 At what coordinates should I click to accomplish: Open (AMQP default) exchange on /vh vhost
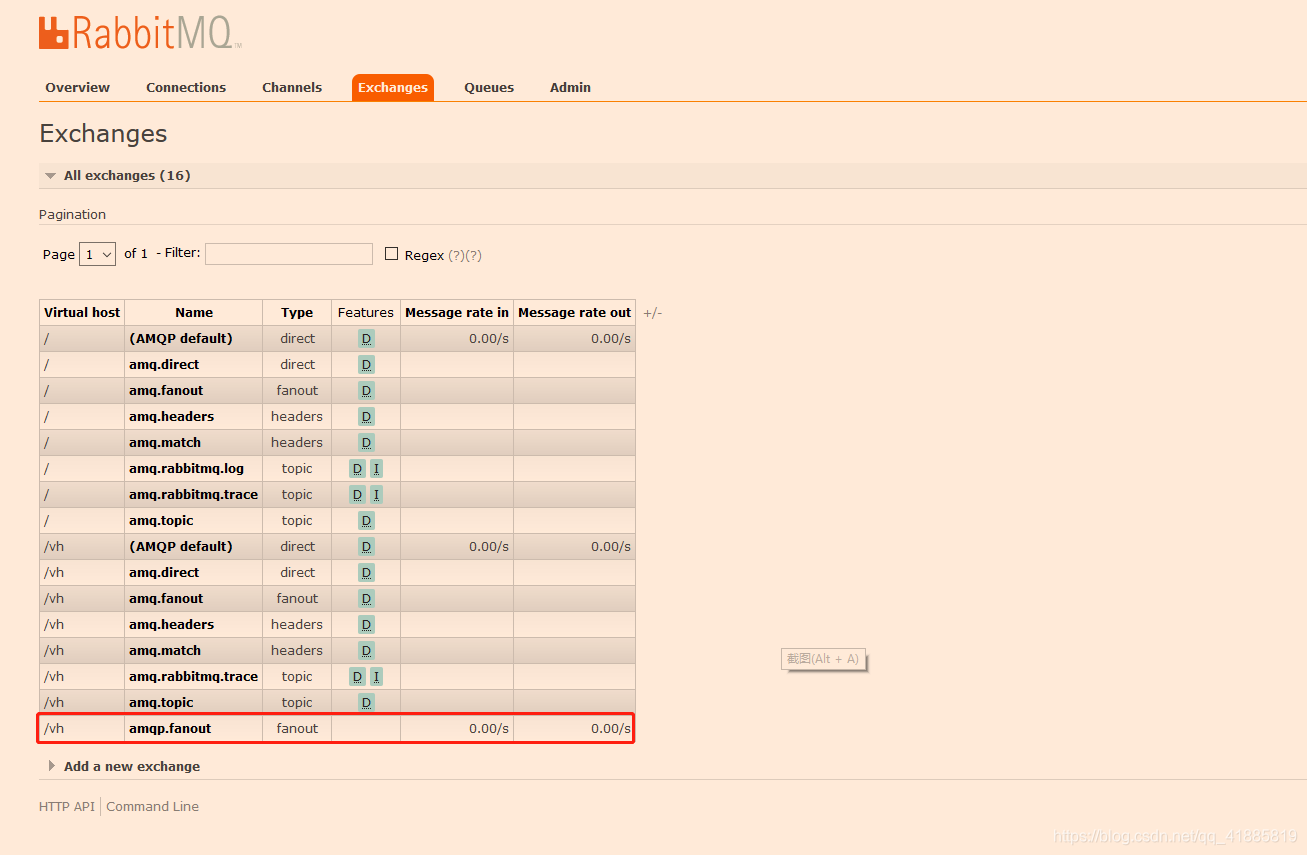(x=181, y=547)
